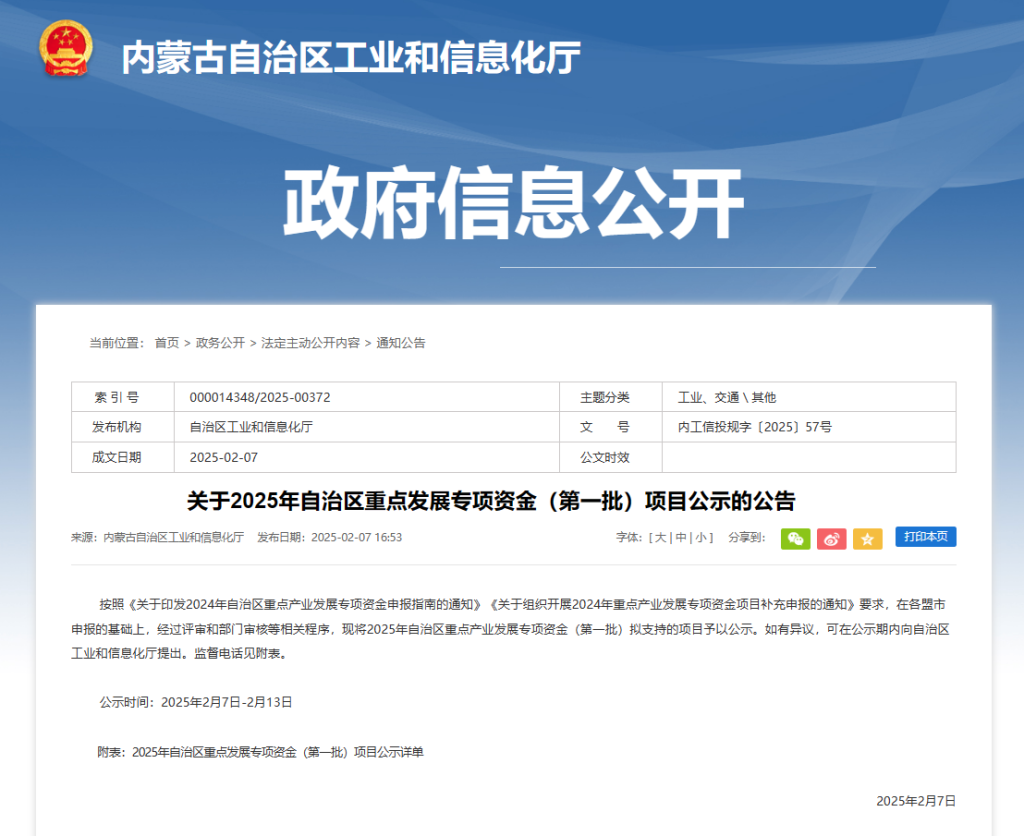This screenshot has width=1024, height=836.
Task: Click index number 000014348/2025-00372
Action: tap(260, 397)
